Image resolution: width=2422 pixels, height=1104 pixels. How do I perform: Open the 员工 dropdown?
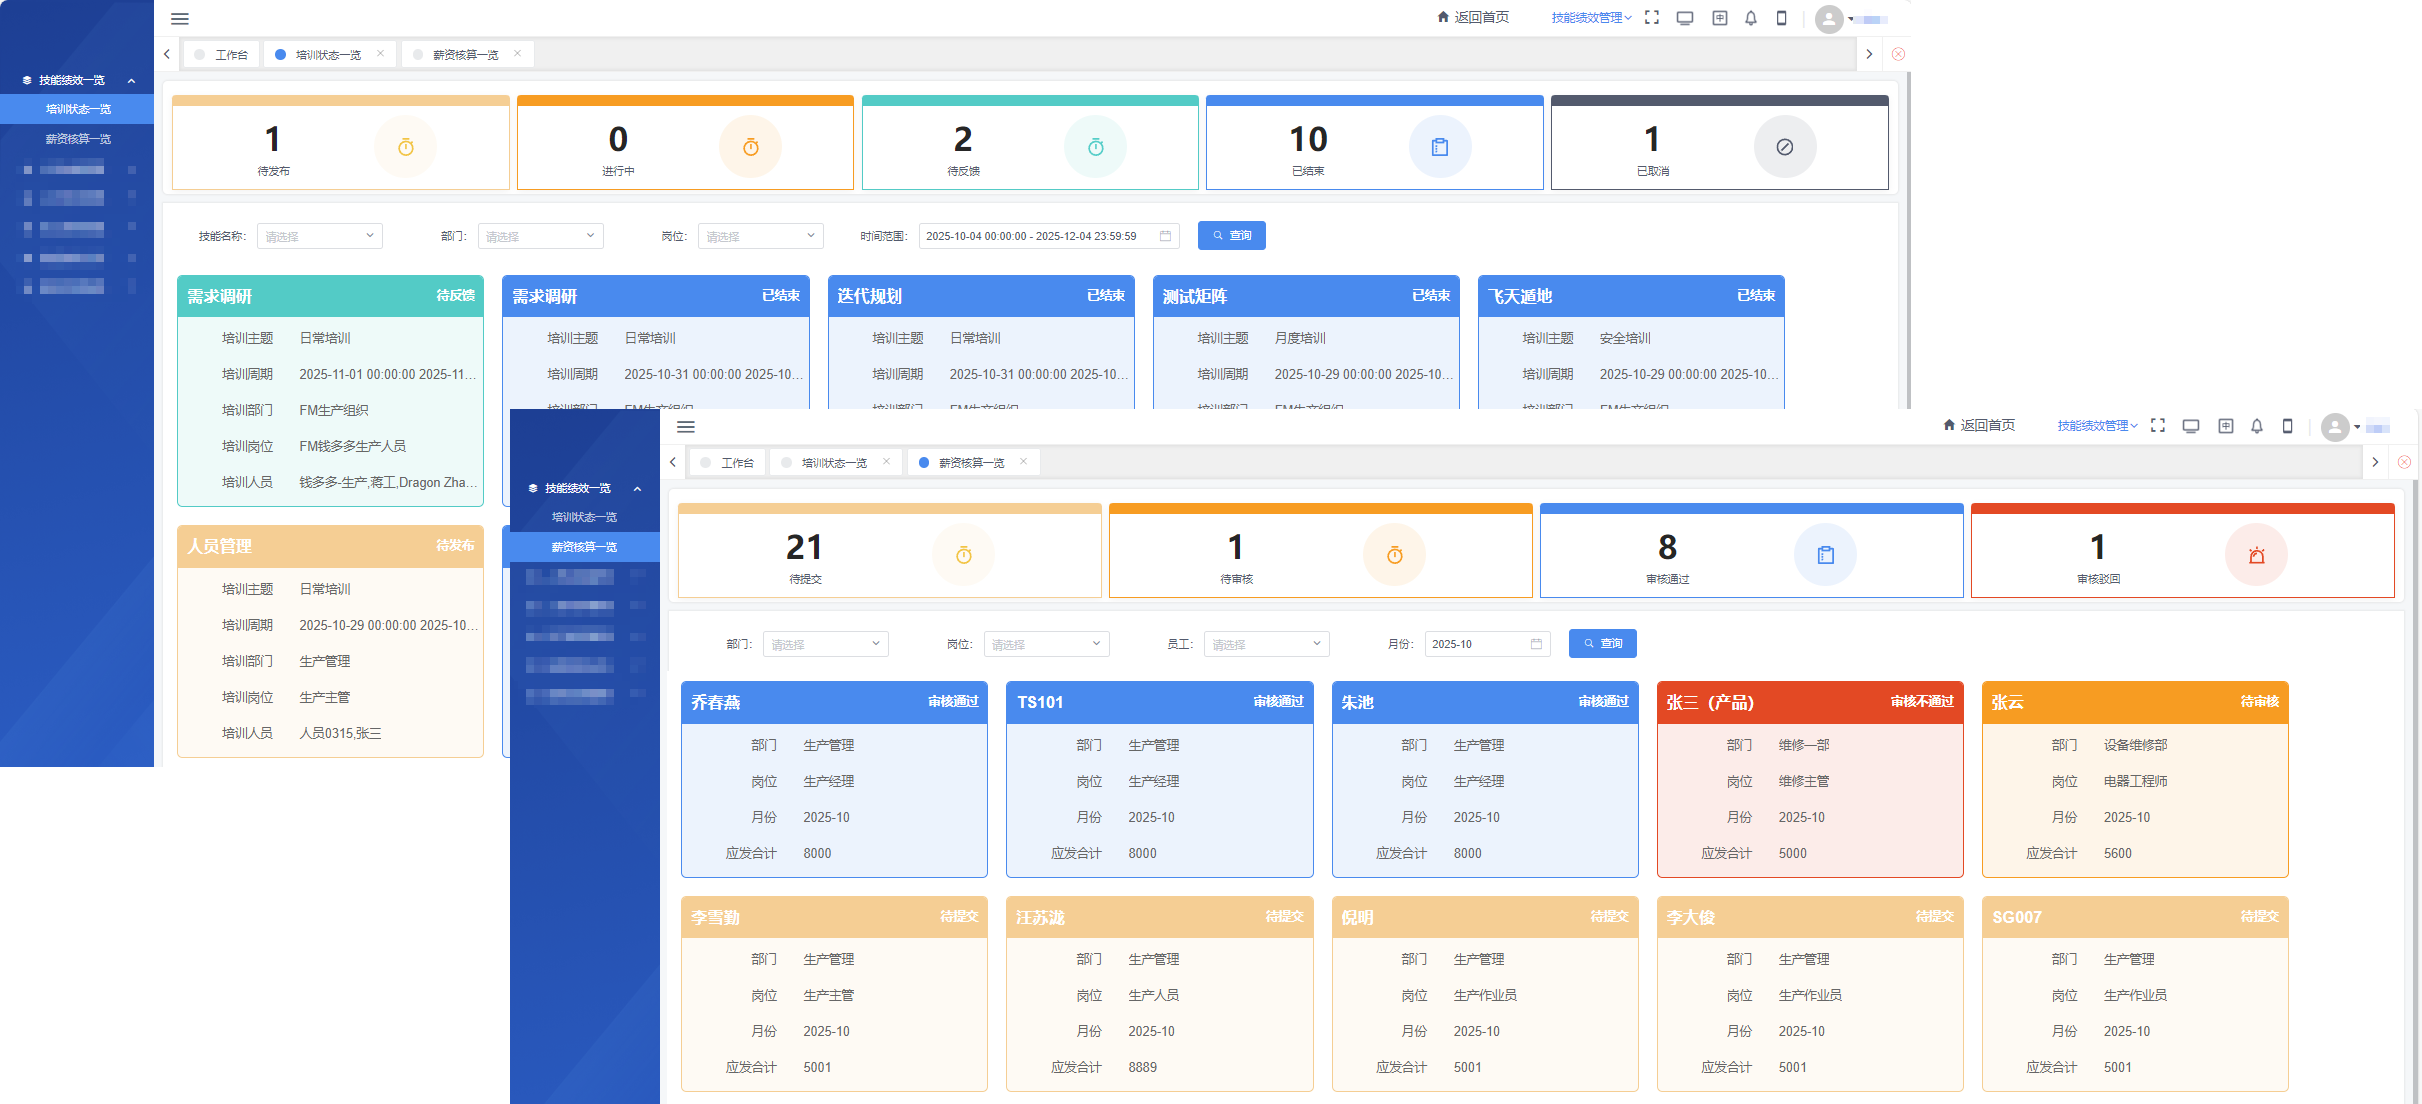(1265, 644)
